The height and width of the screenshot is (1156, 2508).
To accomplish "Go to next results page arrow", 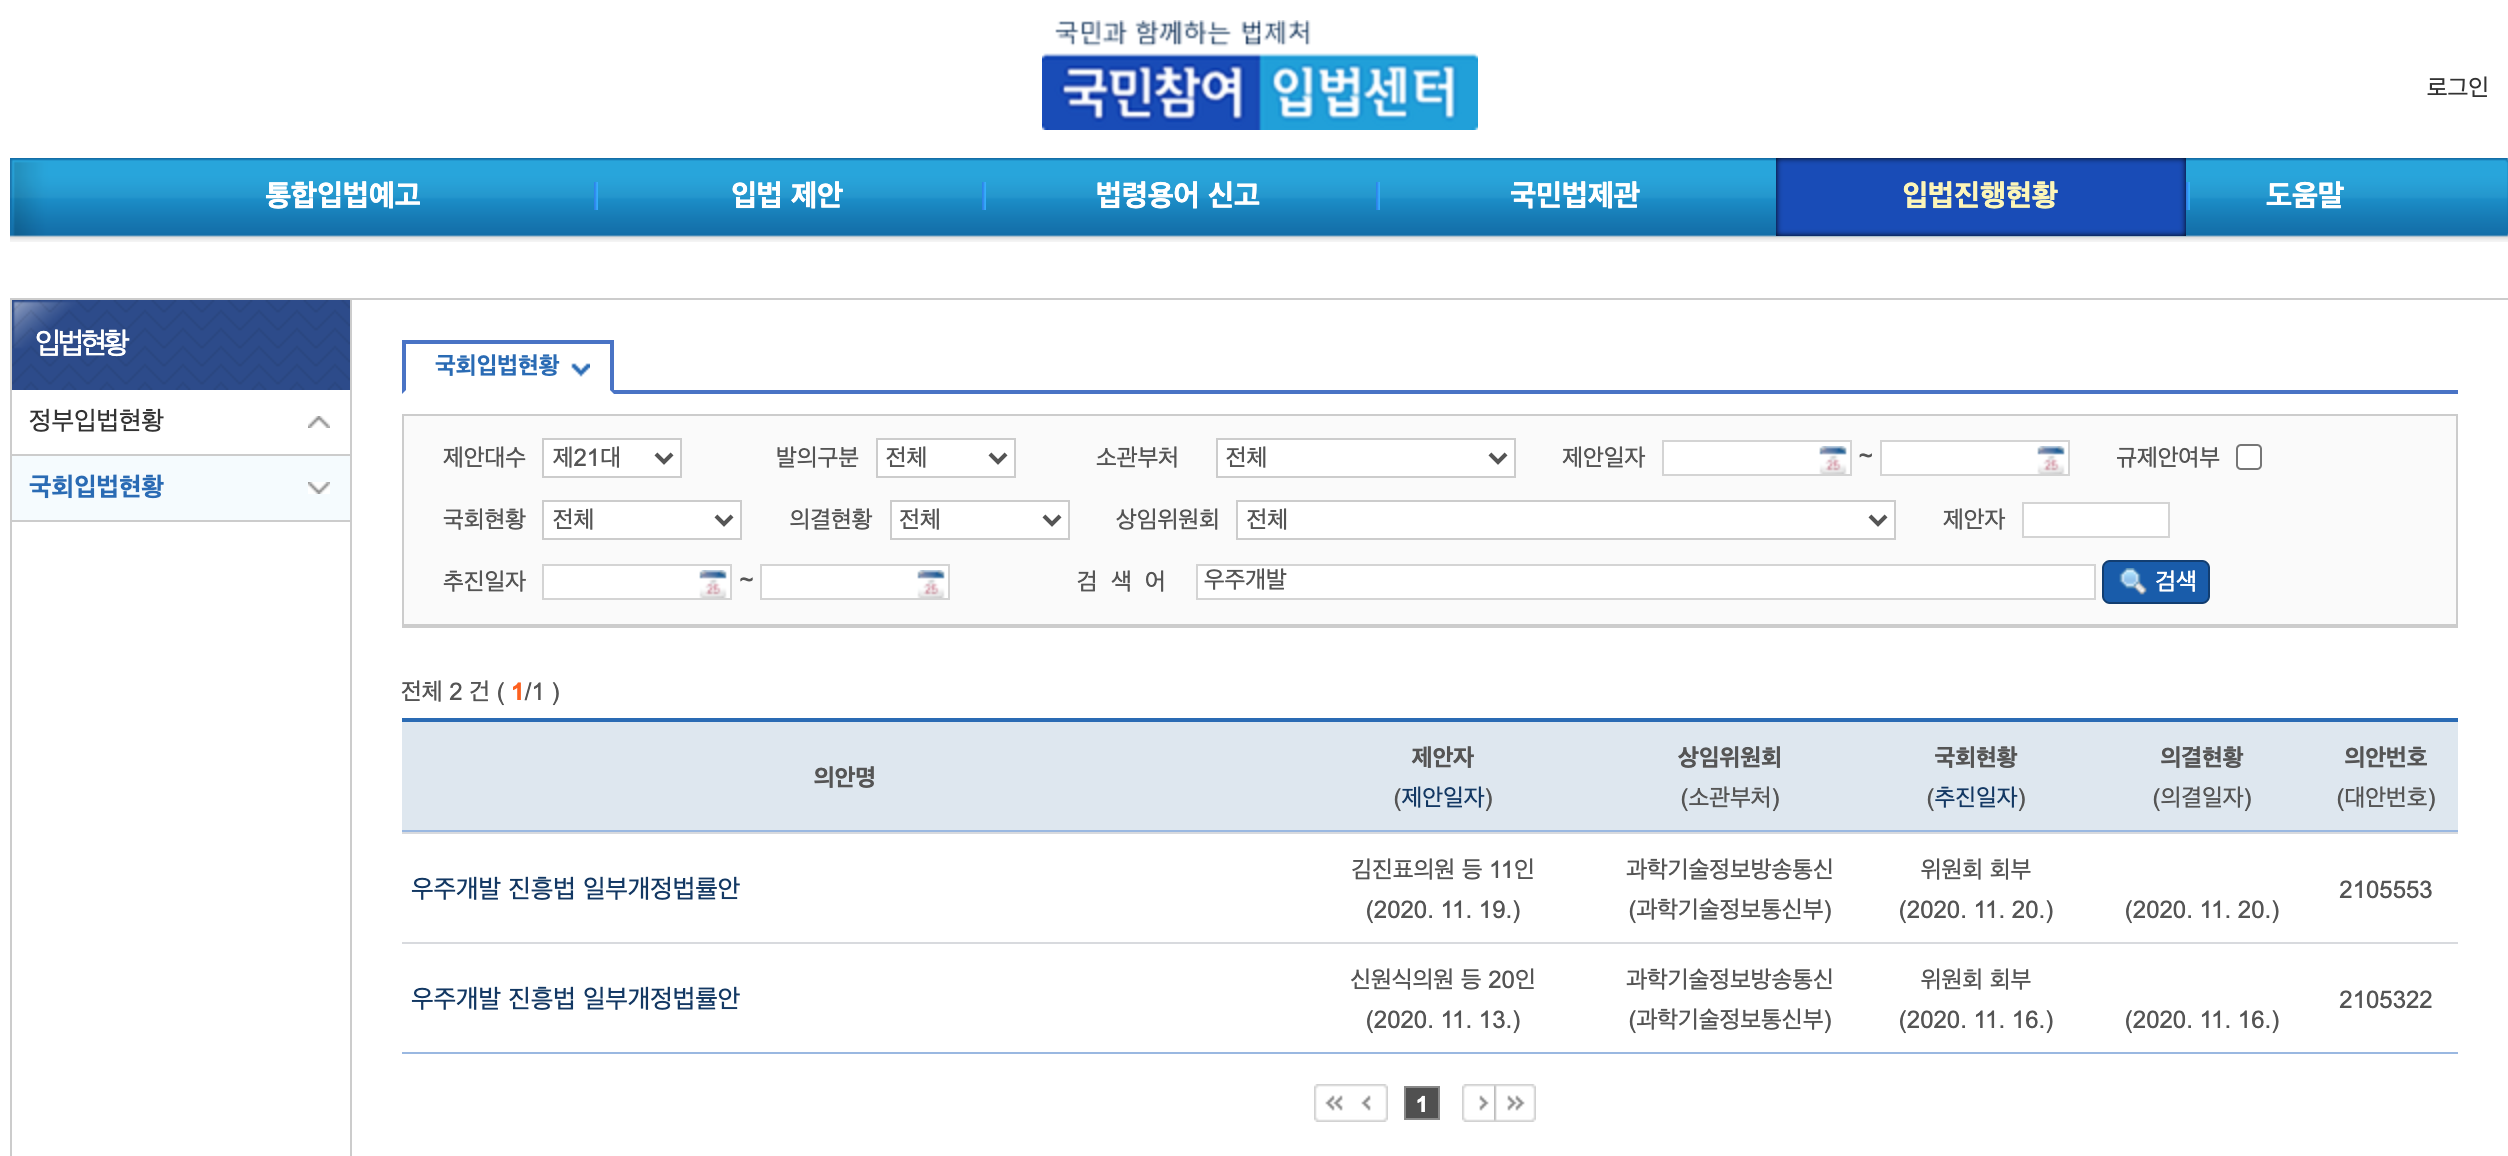I will [1481, 1103].
